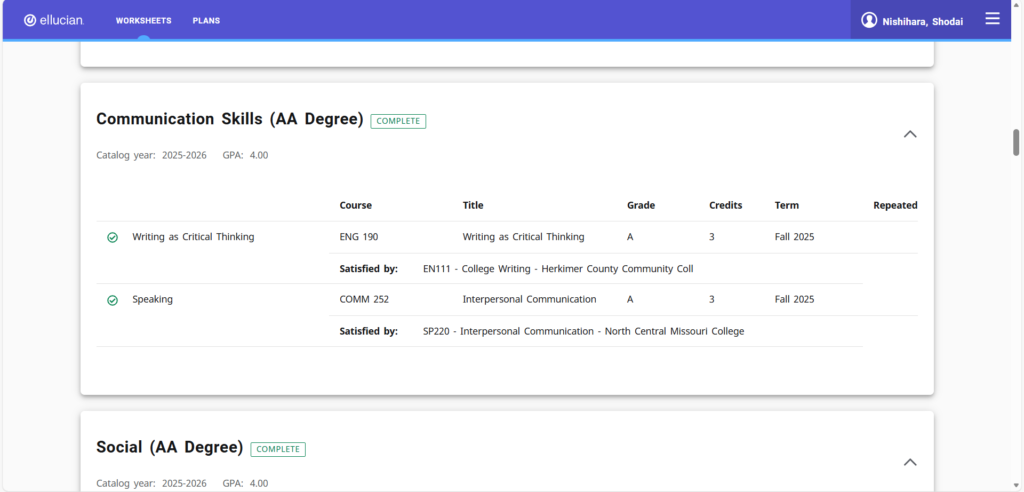Click the page's vertical scrollbar thumb
This screenshot has height=492, width=1024.
pos(1016,142)
